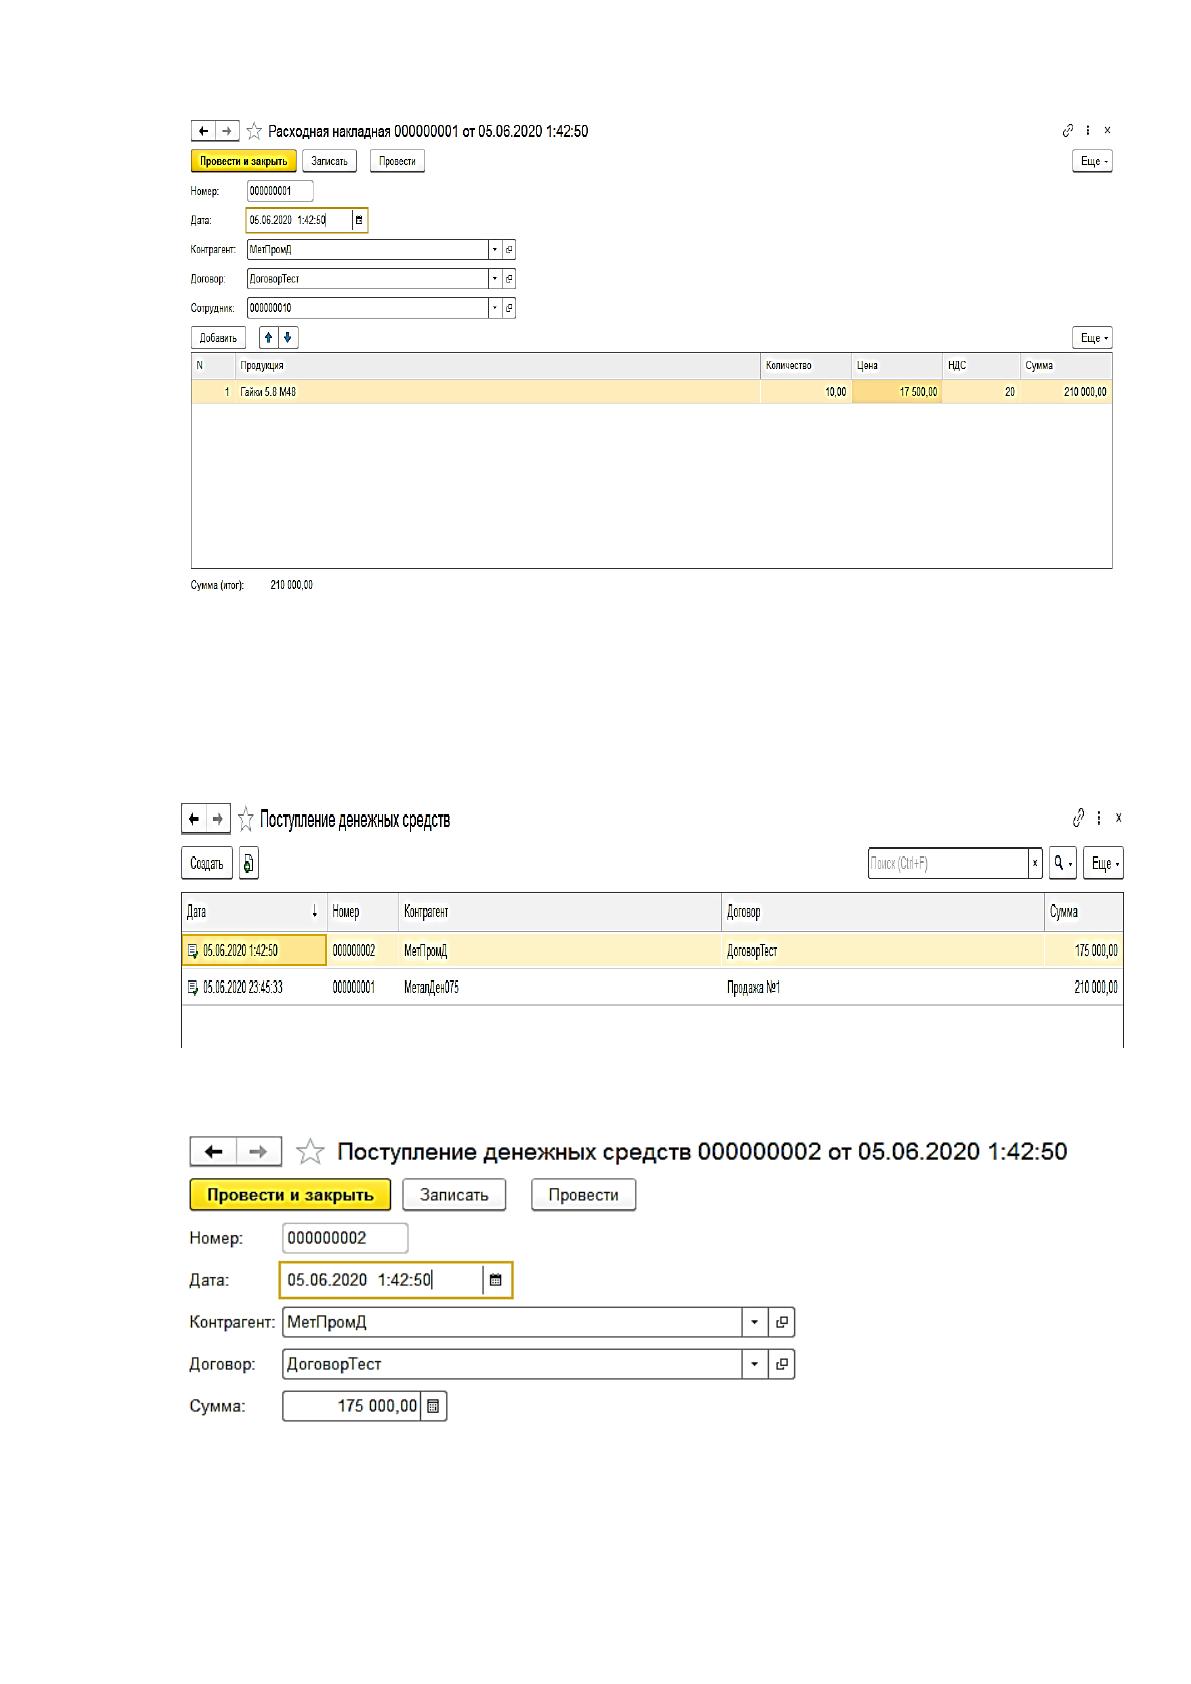Expand the Договор dropdown in the payment form
Viewport: 1191px width, 1684px height.
coord(754,1364)
